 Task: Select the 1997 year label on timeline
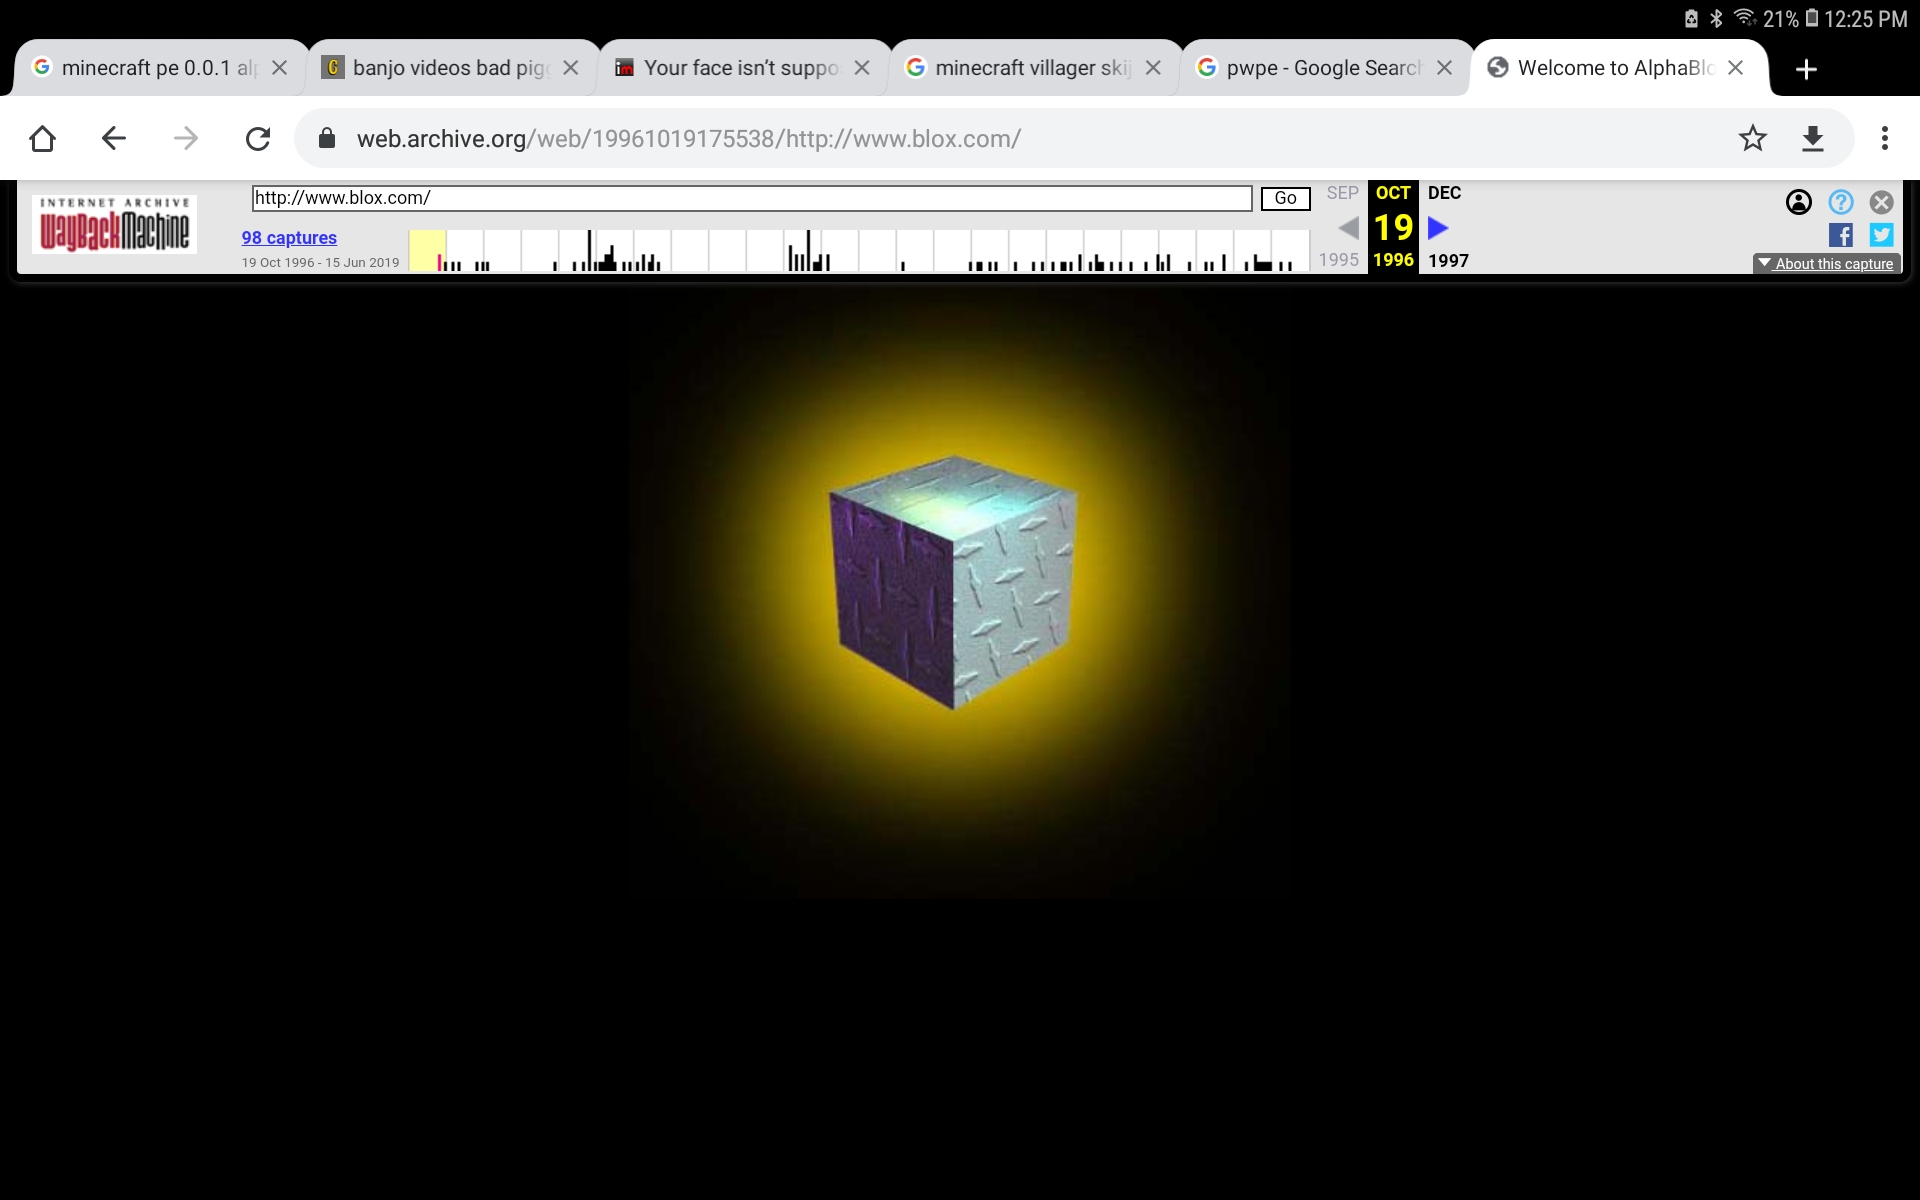point(1447,260)
